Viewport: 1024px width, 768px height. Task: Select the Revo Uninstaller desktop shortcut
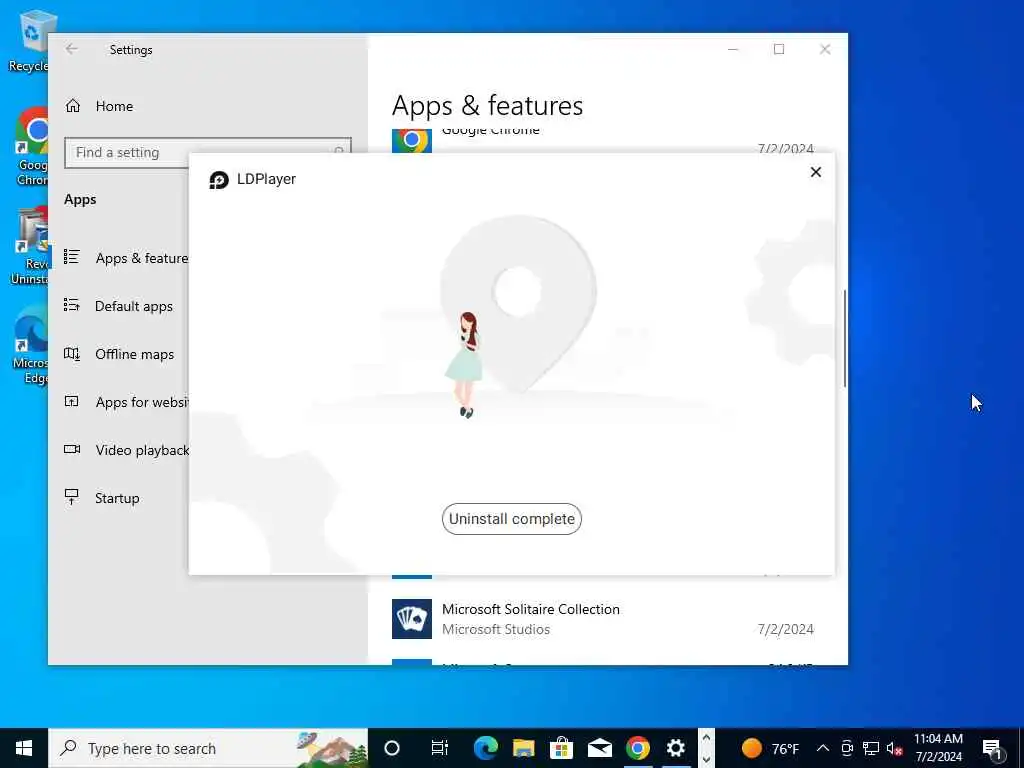tap(31, 246)
